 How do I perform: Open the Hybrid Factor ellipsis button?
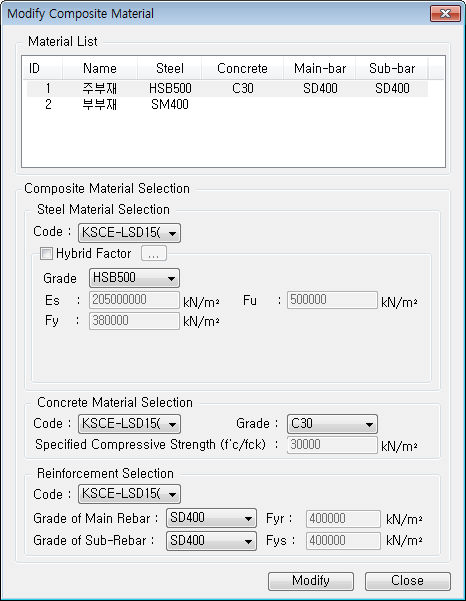(x=154, y=253)
